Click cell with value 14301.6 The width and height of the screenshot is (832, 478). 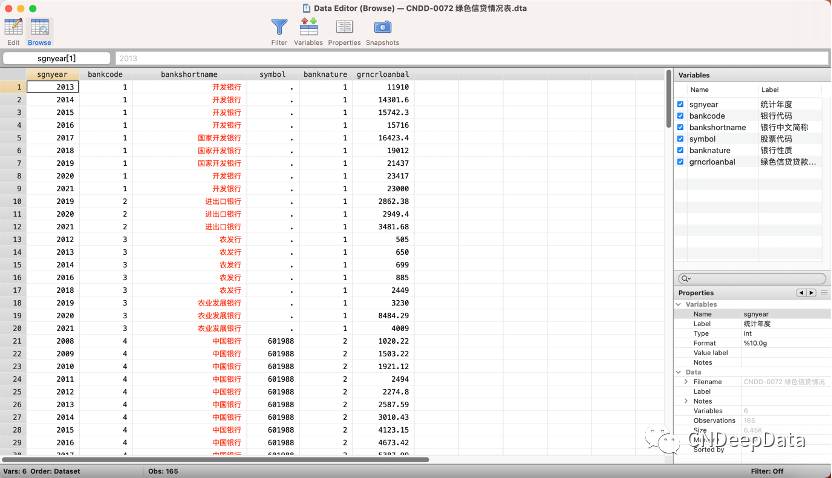pos(383,100)
